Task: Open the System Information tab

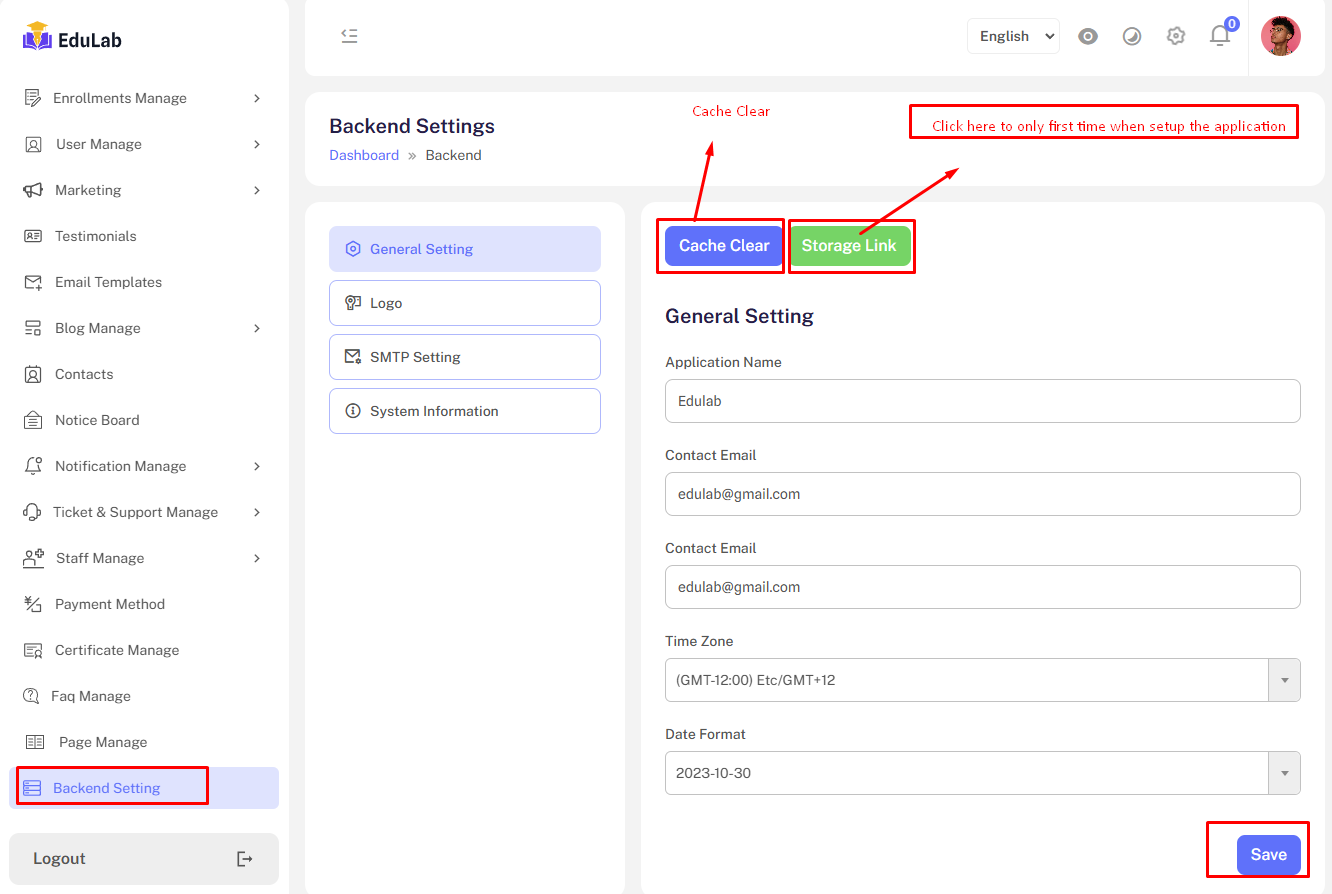Action: pos(464,411)
